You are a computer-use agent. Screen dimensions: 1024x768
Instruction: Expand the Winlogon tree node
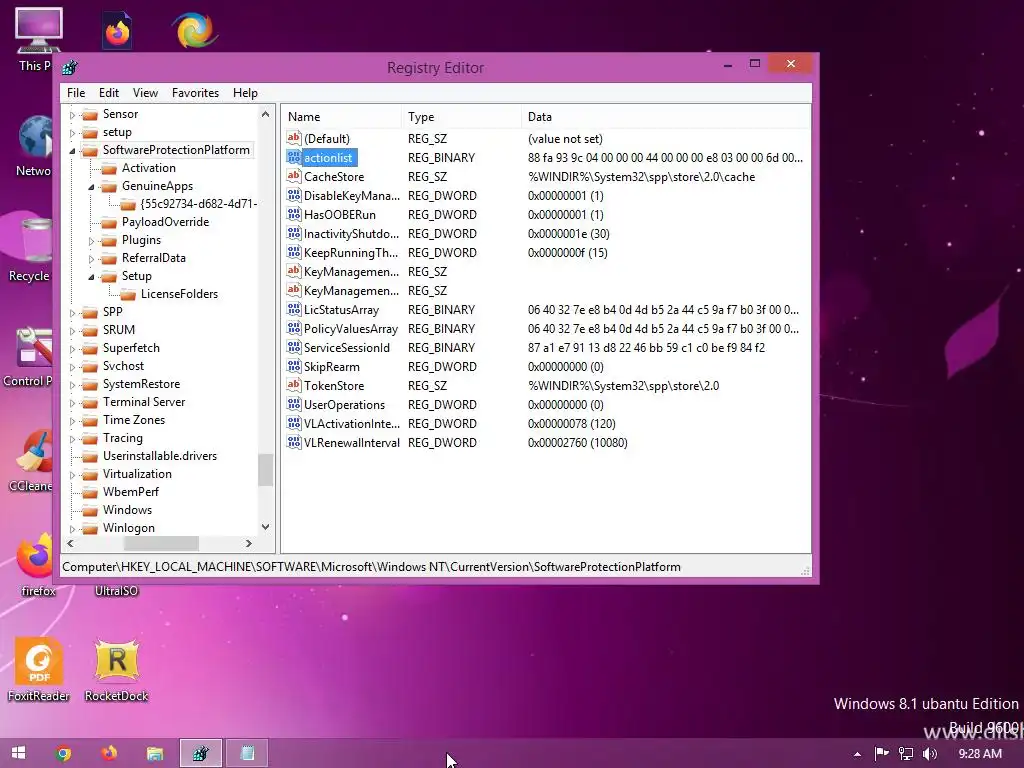click(x=72, y=529)
